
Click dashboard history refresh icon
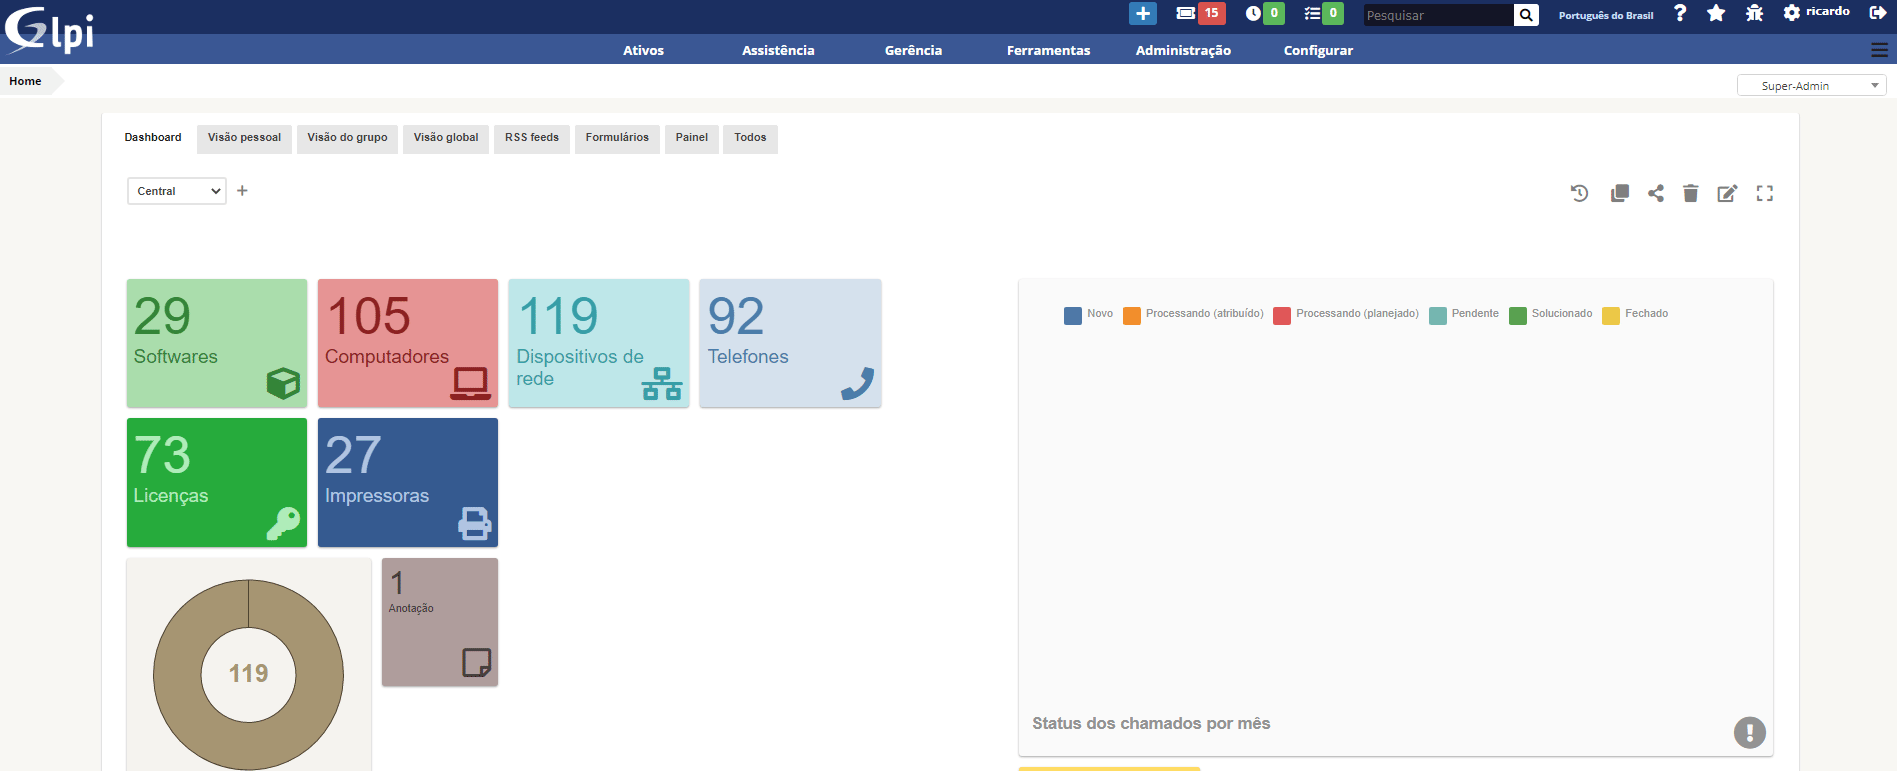[1580, 193]
